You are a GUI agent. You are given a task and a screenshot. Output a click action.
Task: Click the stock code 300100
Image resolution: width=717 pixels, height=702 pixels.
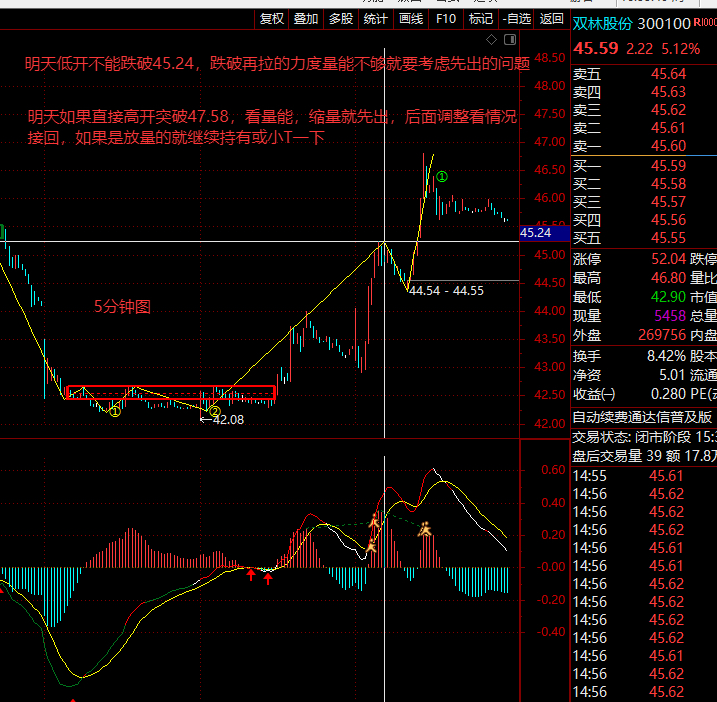(663, 23)
